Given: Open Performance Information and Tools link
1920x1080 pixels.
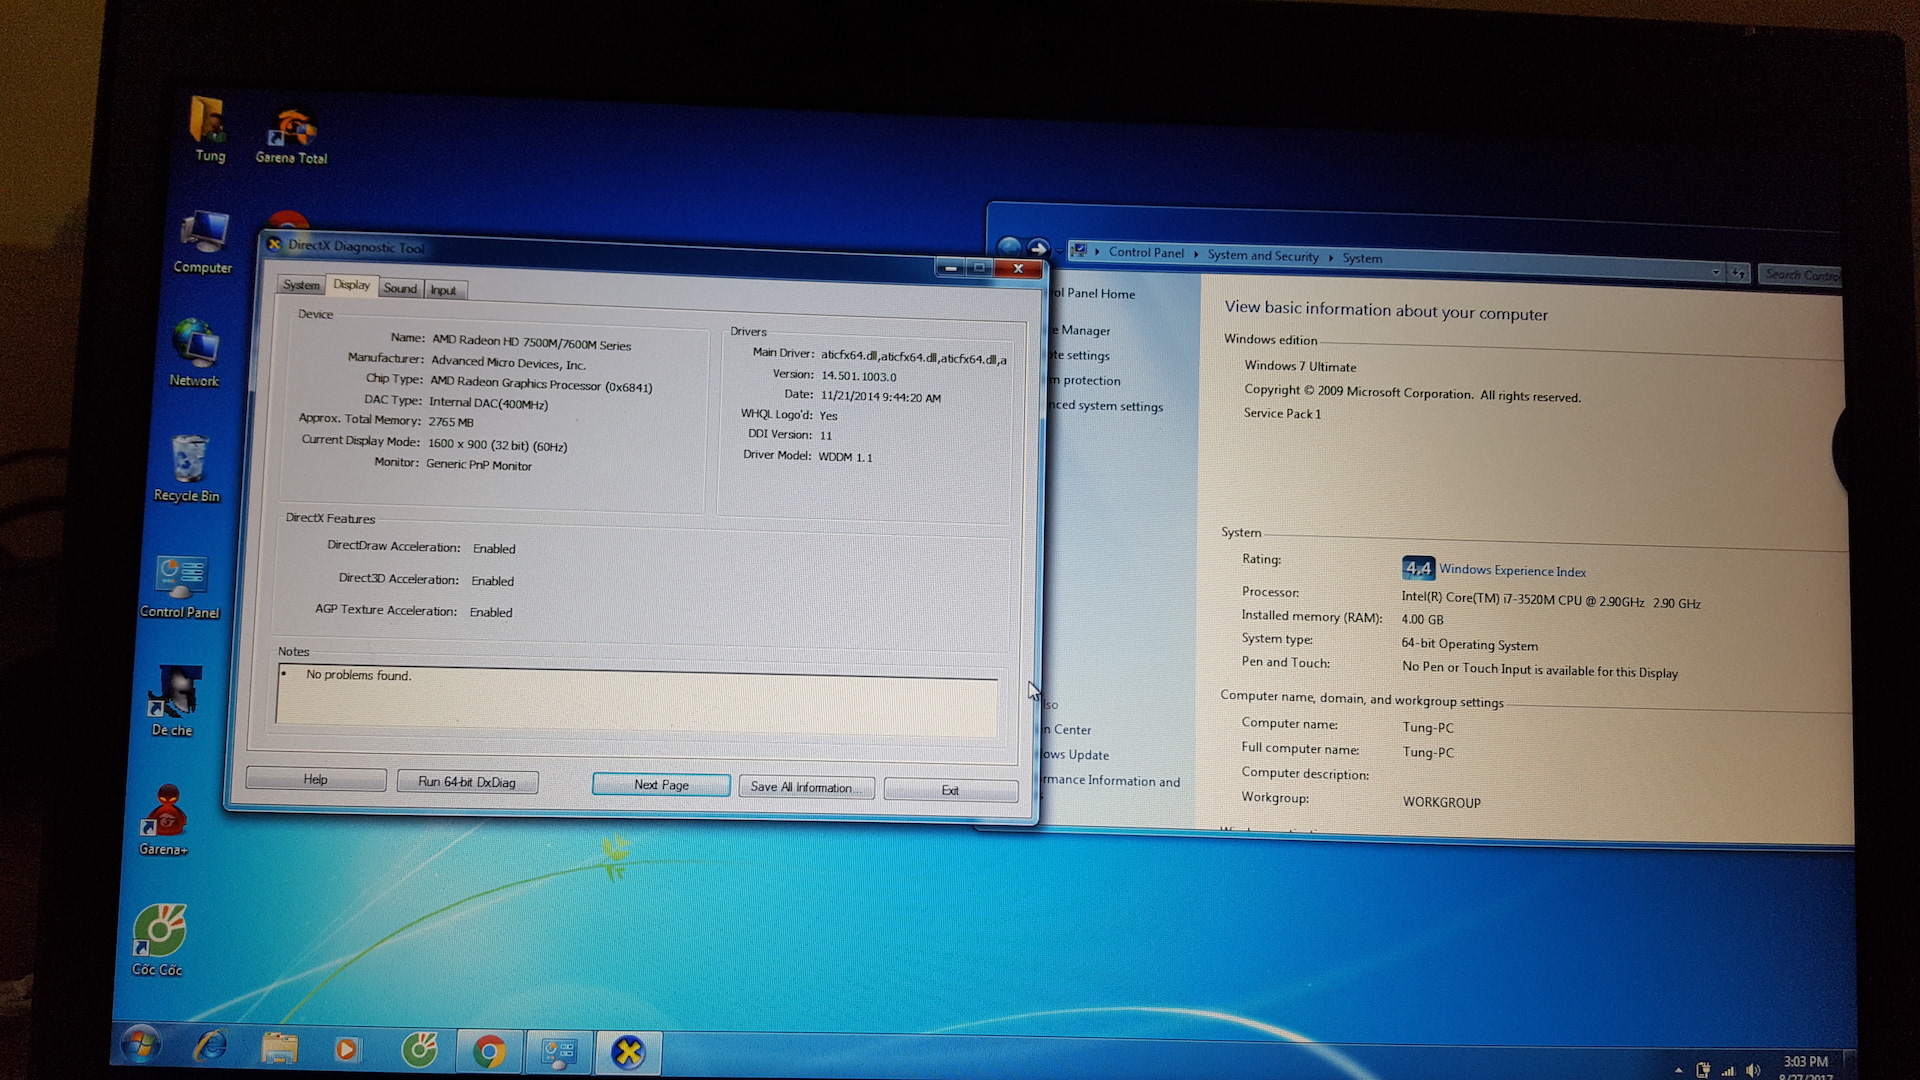Looking at the screenshot, I should (1111, 781).
